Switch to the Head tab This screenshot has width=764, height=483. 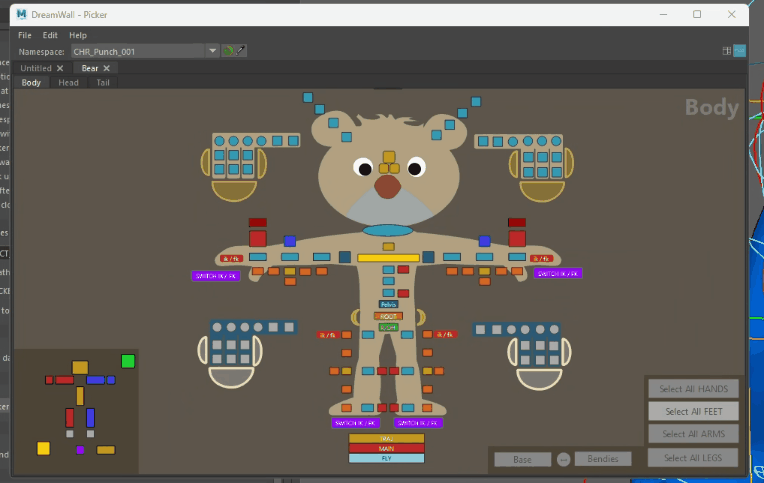coord(68,82)
